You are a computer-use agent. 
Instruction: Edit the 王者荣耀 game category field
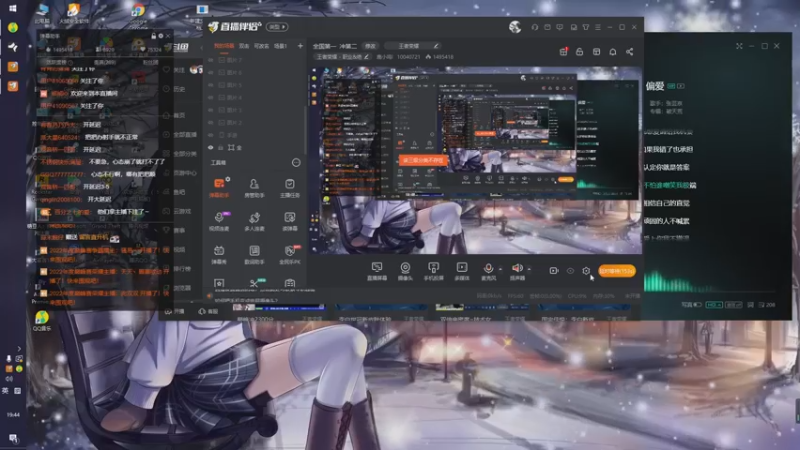412,46
